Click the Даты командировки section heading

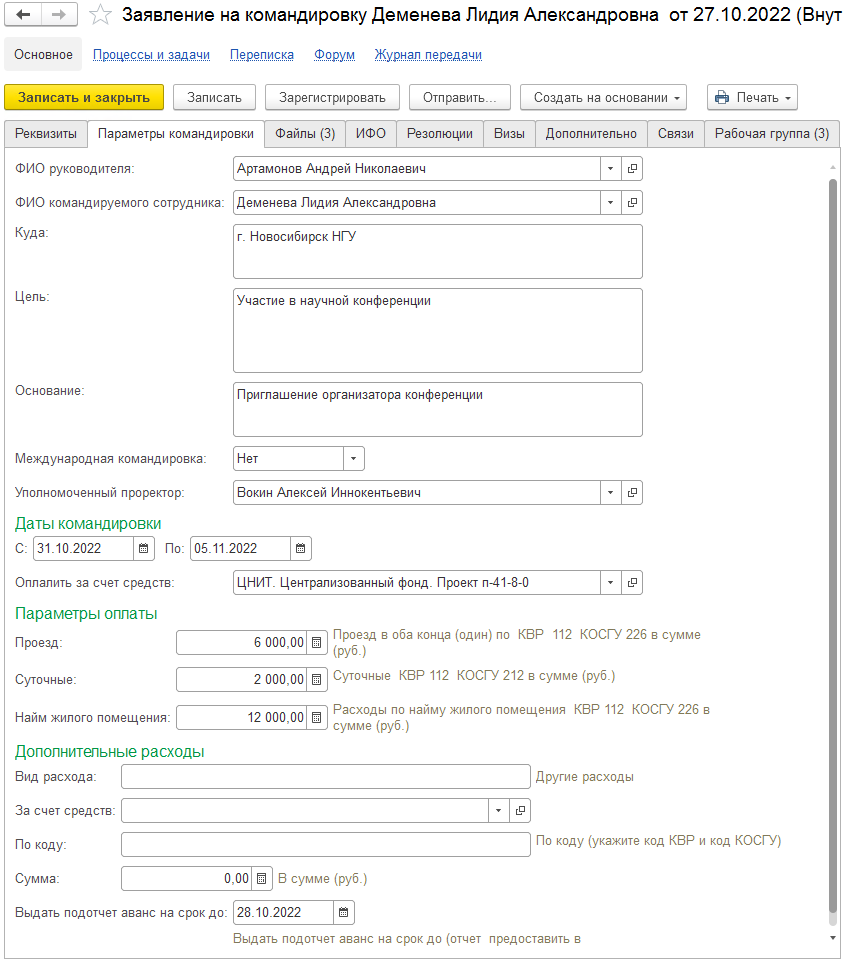tap(88, 524)
